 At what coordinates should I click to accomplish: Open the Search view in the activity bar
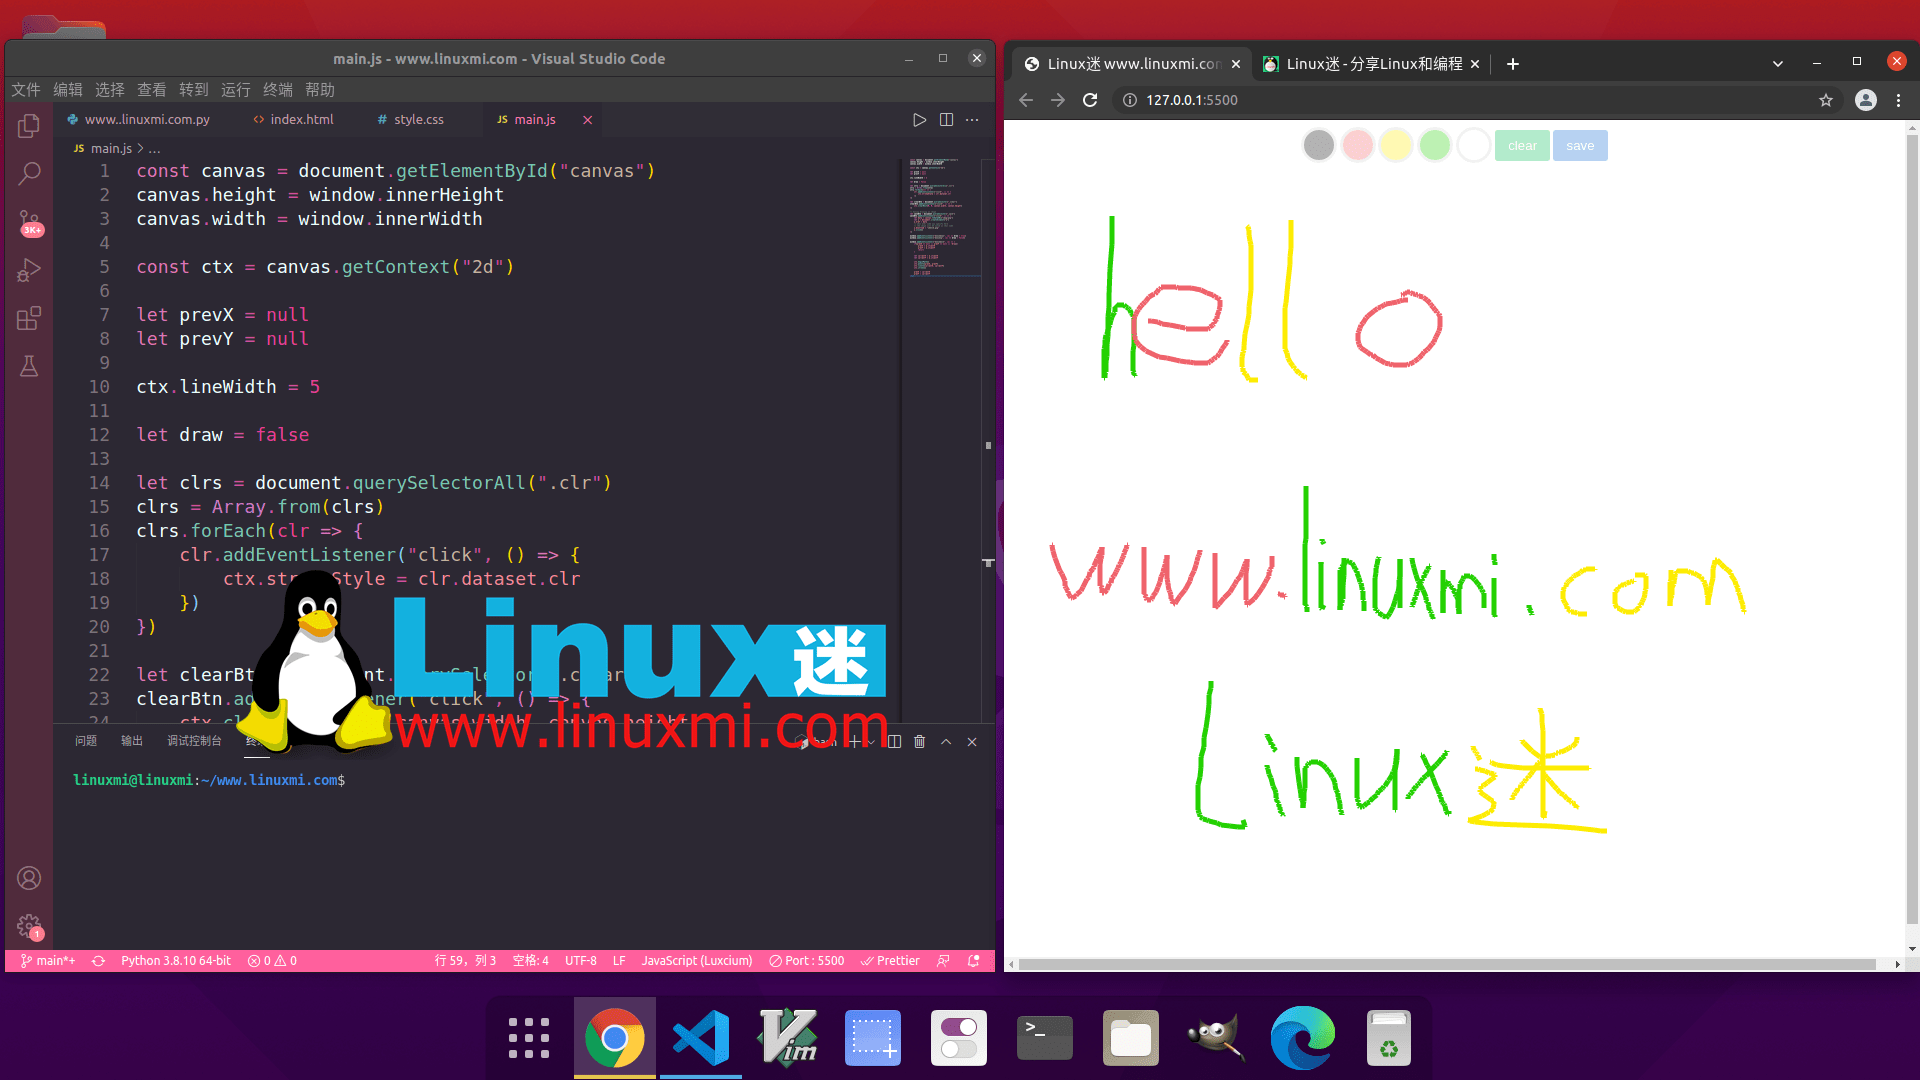pos(29,173)
